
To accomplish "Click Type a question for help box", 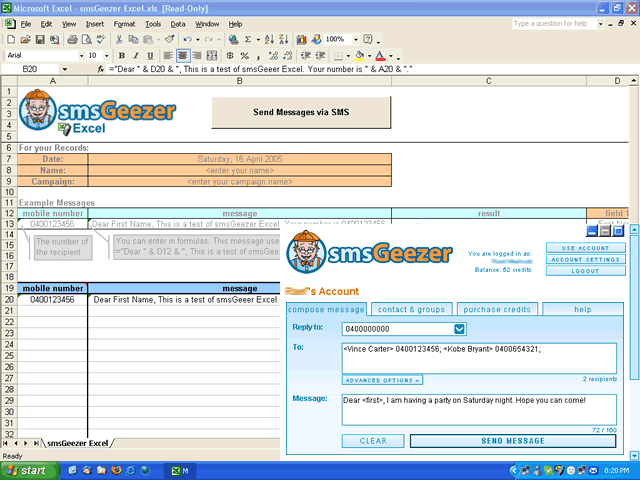I will click(x=554, y=24).
